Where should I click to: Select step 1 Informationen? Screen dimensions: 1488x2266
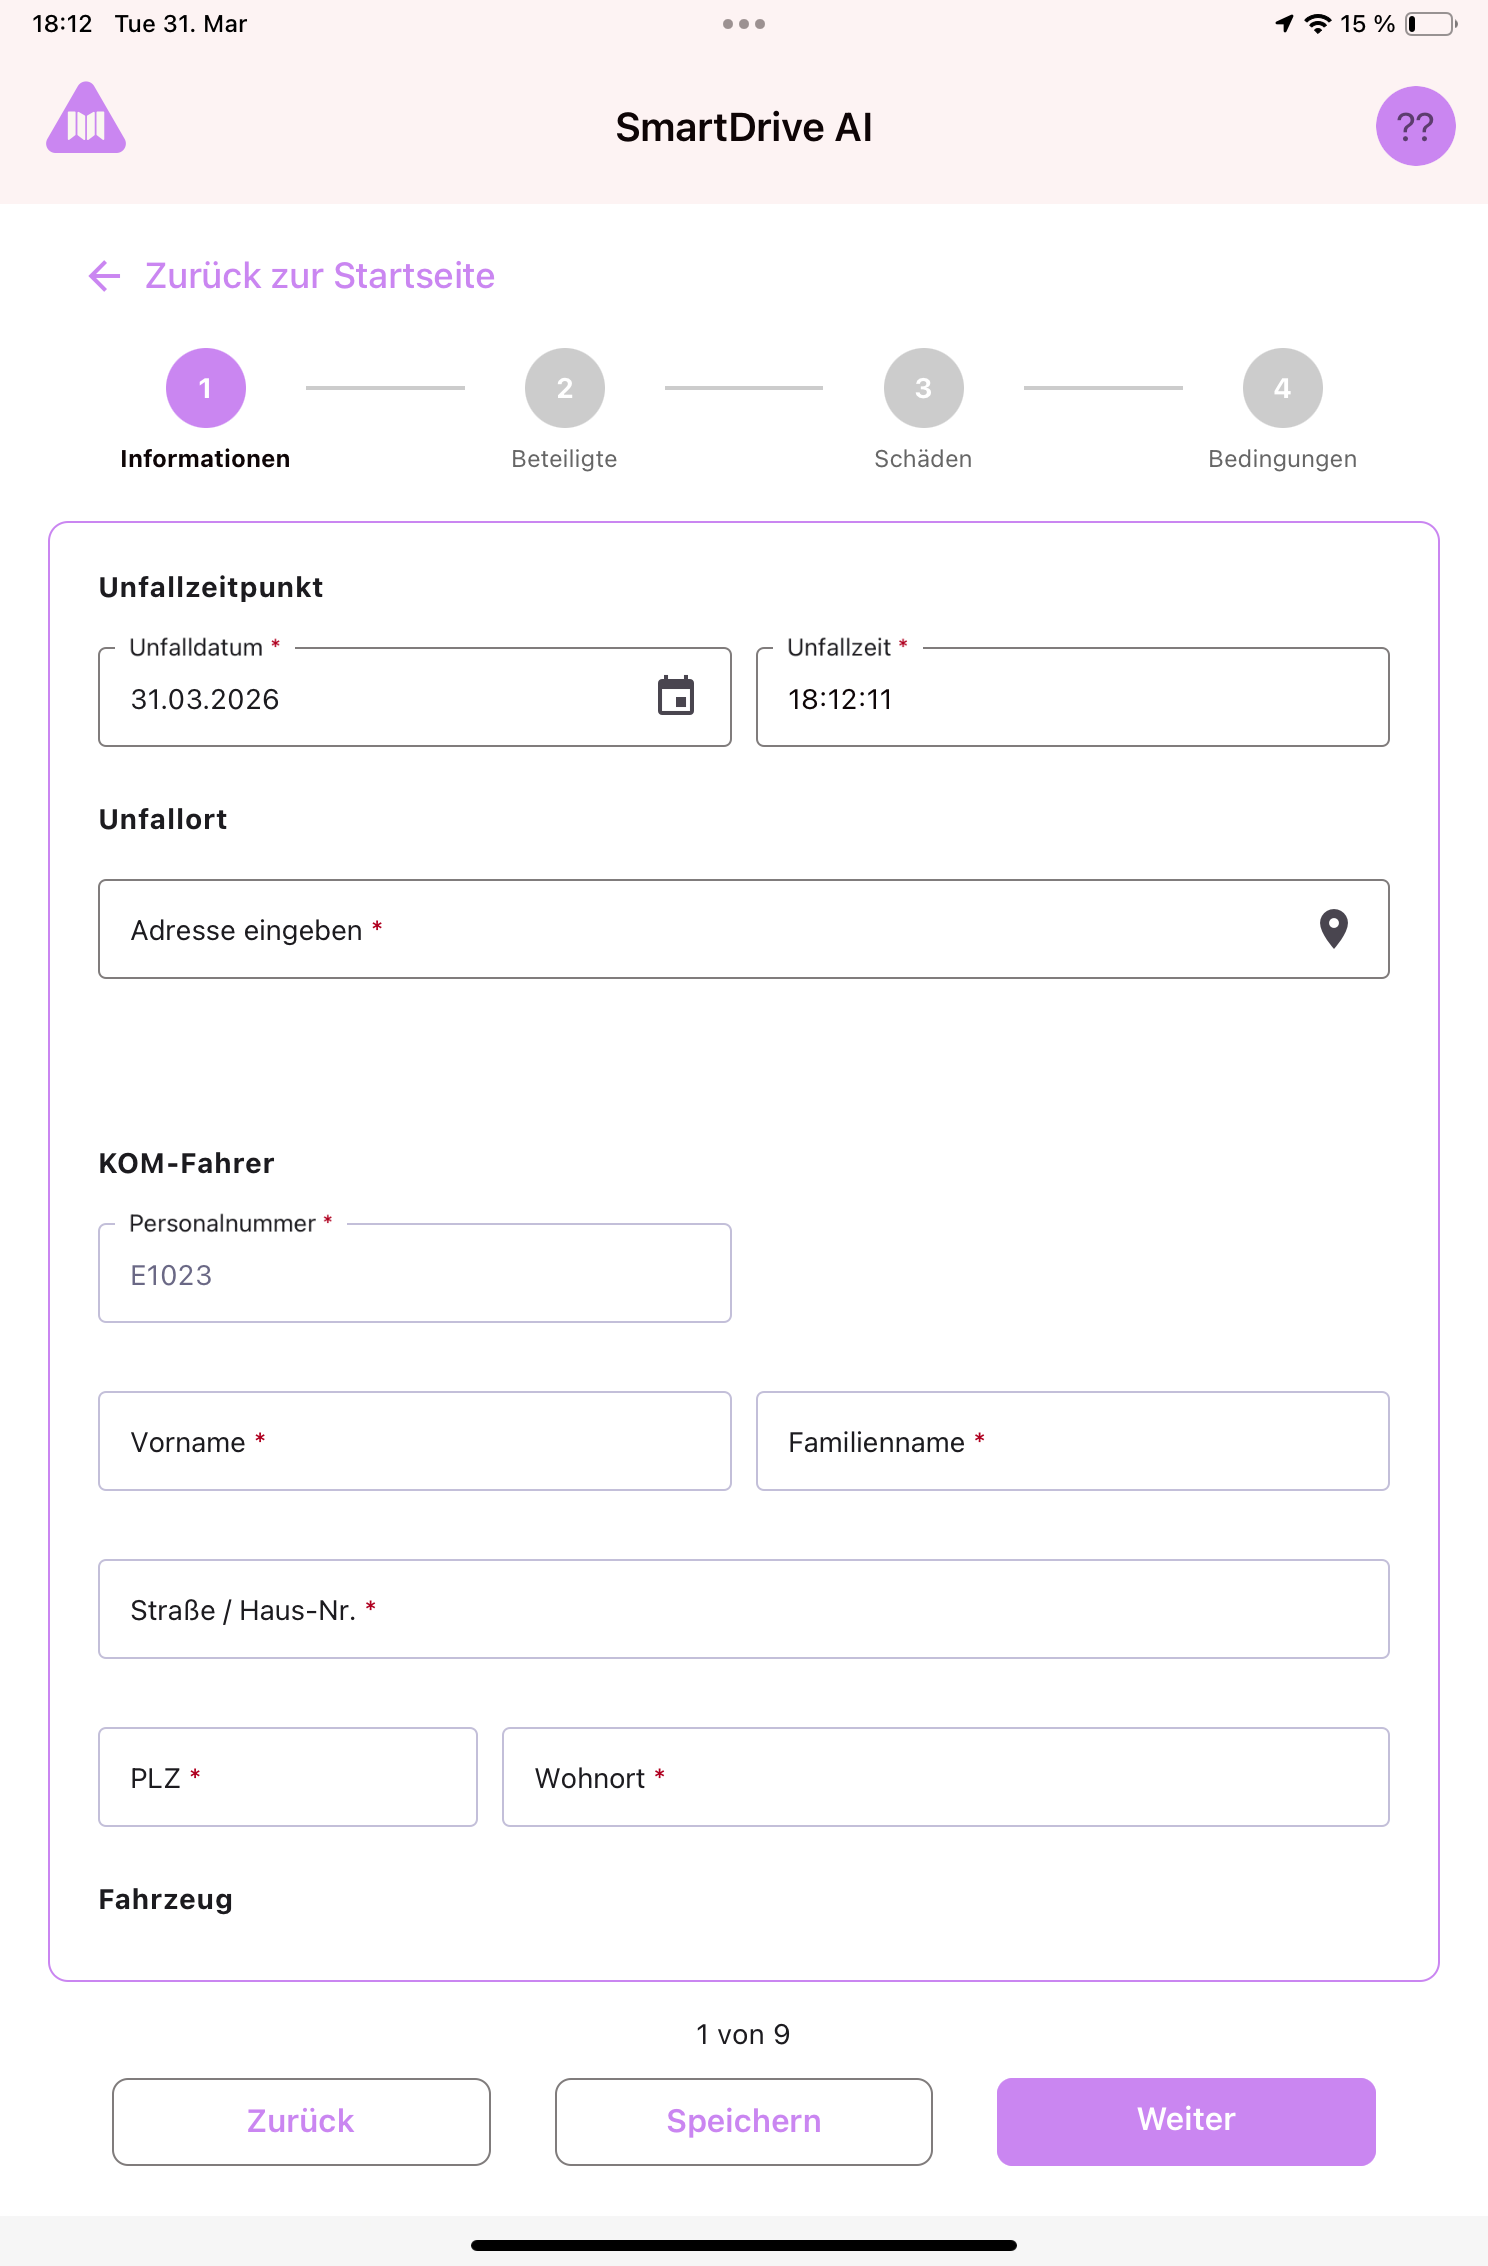[205, 388]
